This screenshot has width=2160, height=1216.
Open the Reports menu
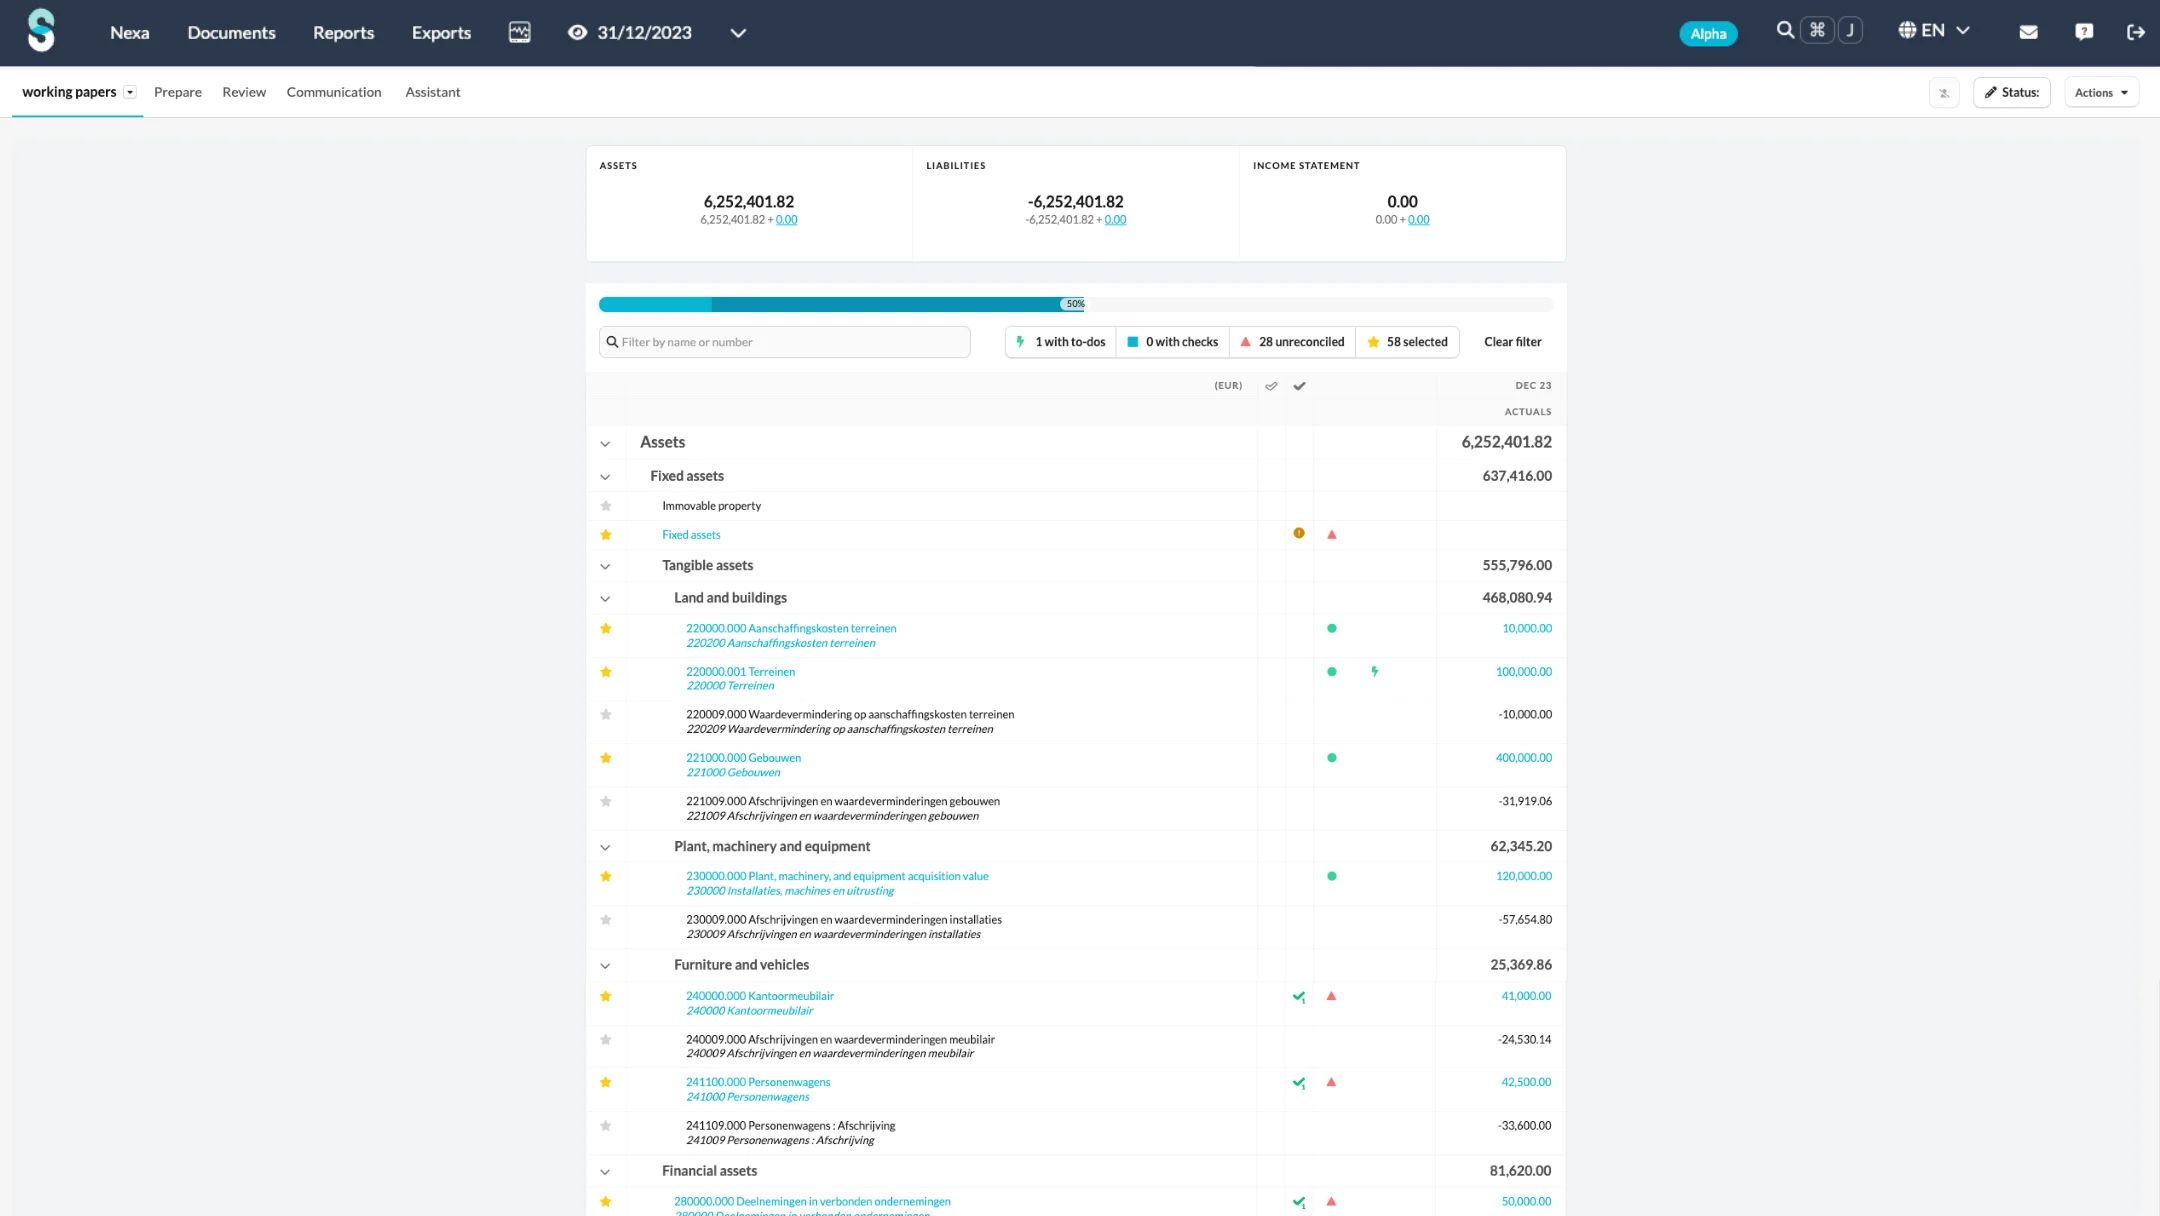(x=343, y=33)
